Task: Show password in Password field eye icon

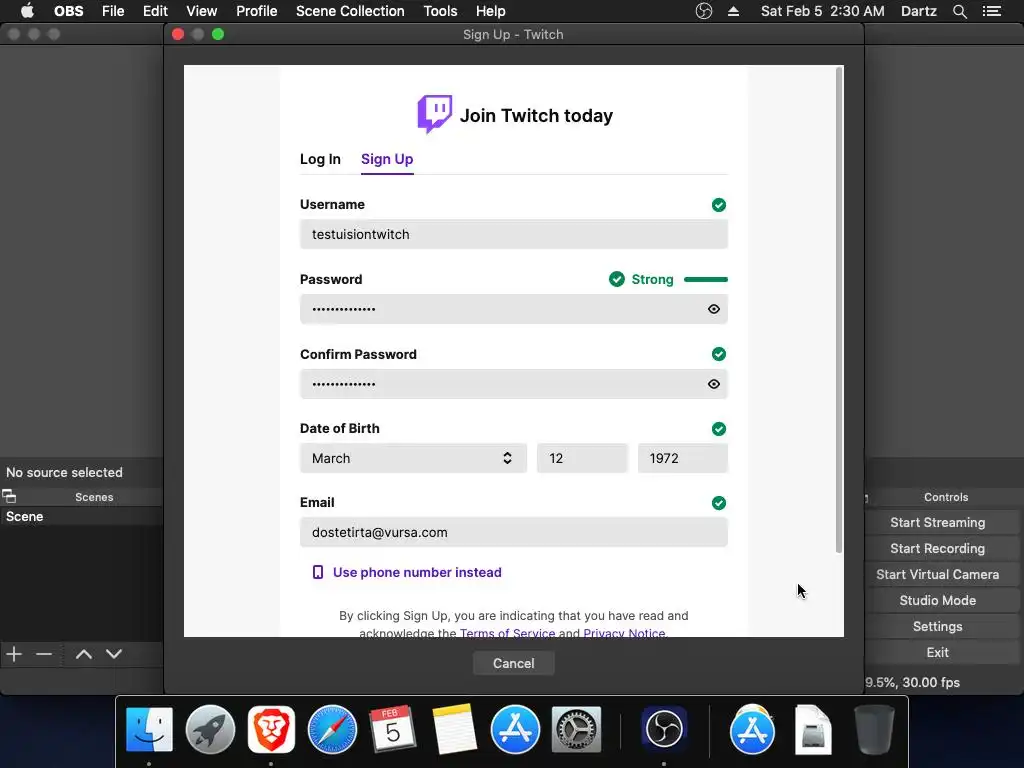Action: (714, 309)
